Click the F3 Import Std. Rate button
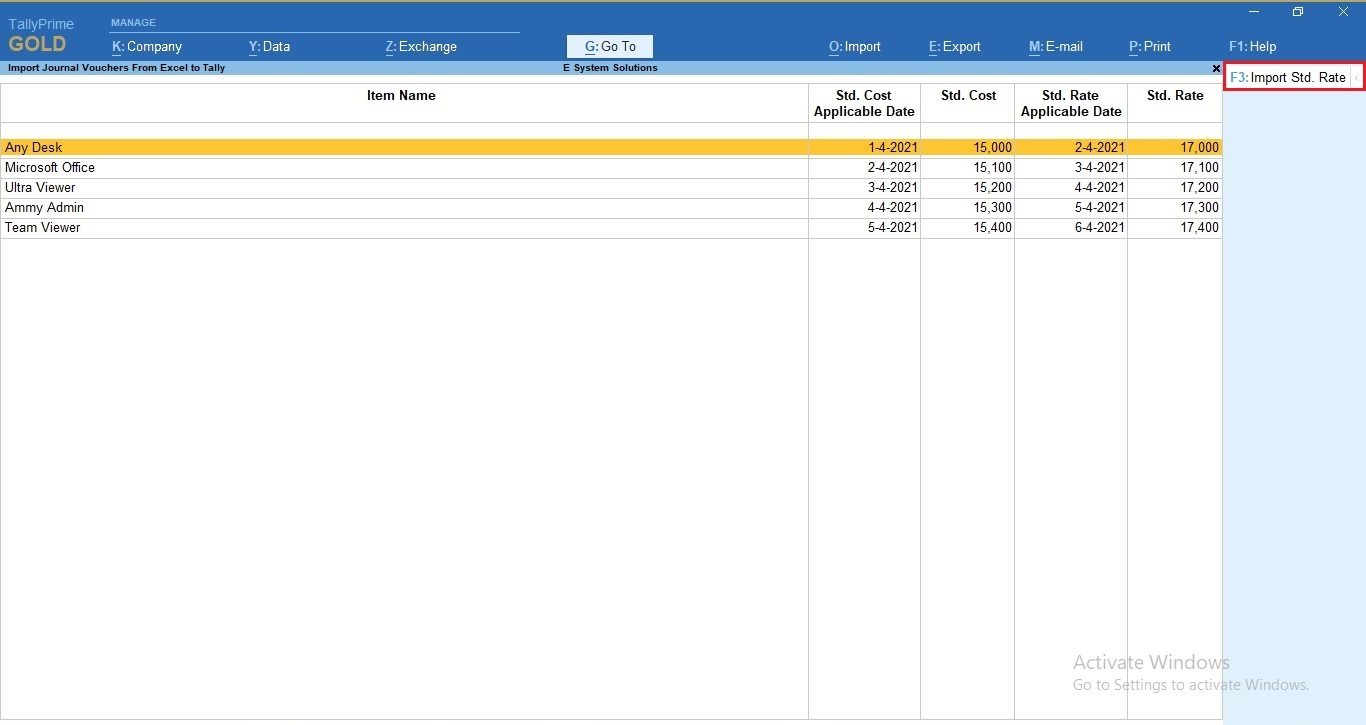The image size is (1366, 725). click(x=1288, y=77)
